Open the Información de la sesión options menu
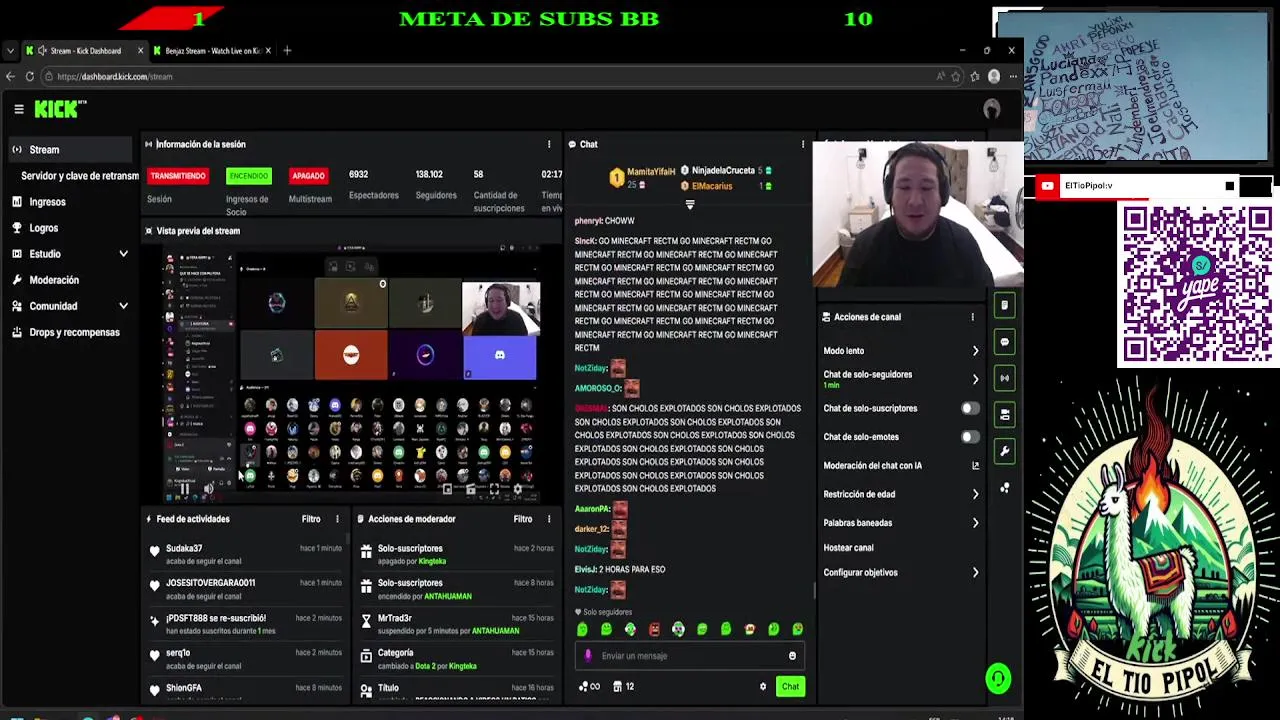 pyautogui.click(x=548, y=144)
